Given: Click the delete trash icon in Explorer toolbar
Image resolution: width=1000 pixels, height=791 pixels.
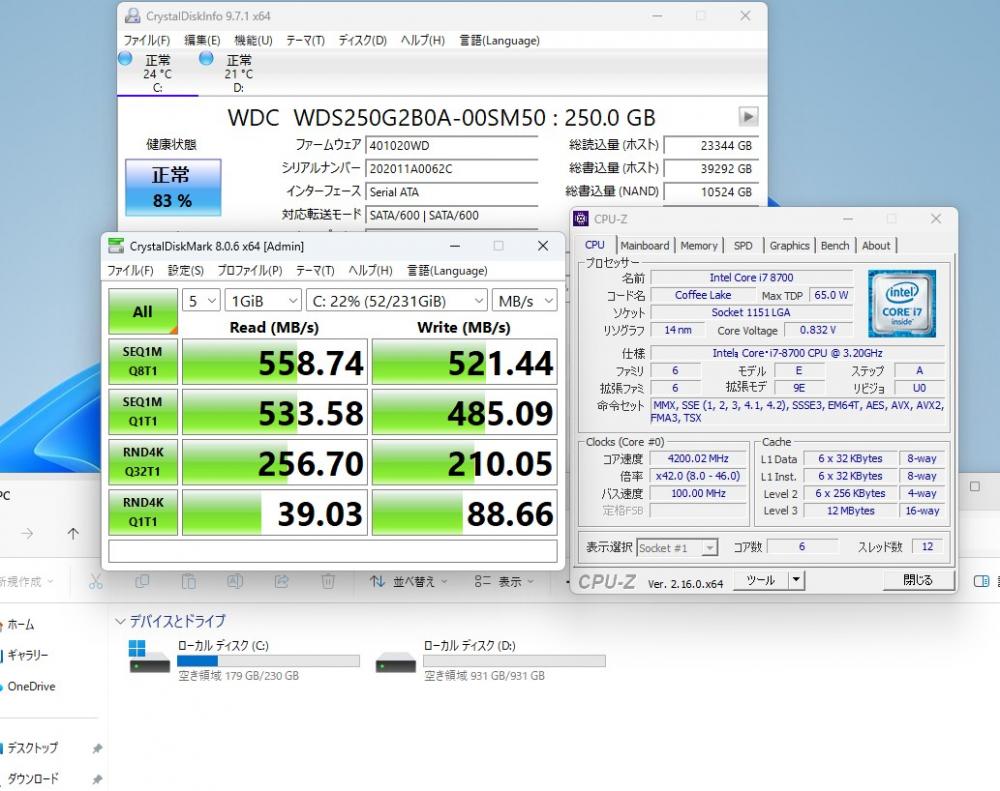Looking at the screenshot, I should (328, 581).
